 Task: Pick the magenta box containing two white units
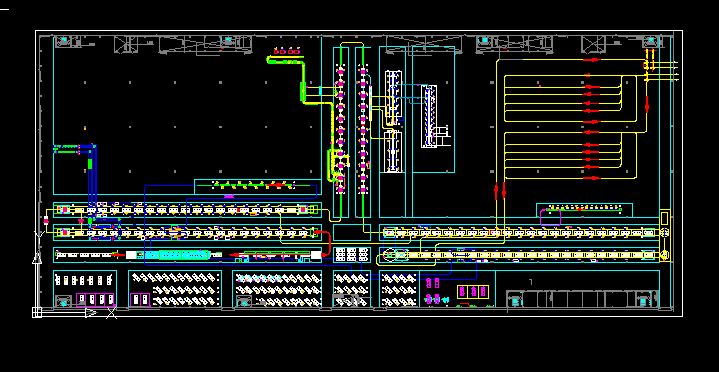(x=140, y=300)
